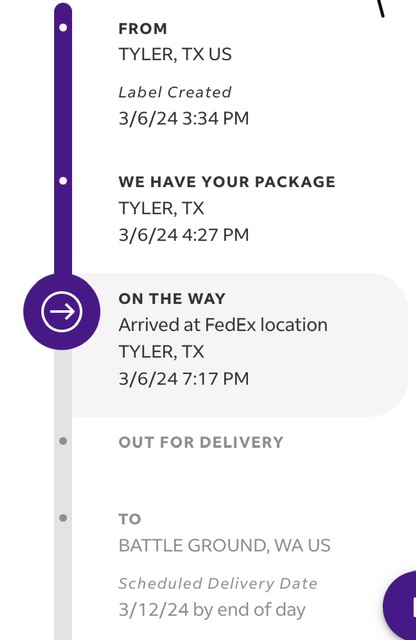Viewport: 416px width, 640px height.
Task: Select the TYLER, TX US origin text
Action: pyautogui.click(x=175, y=54)
